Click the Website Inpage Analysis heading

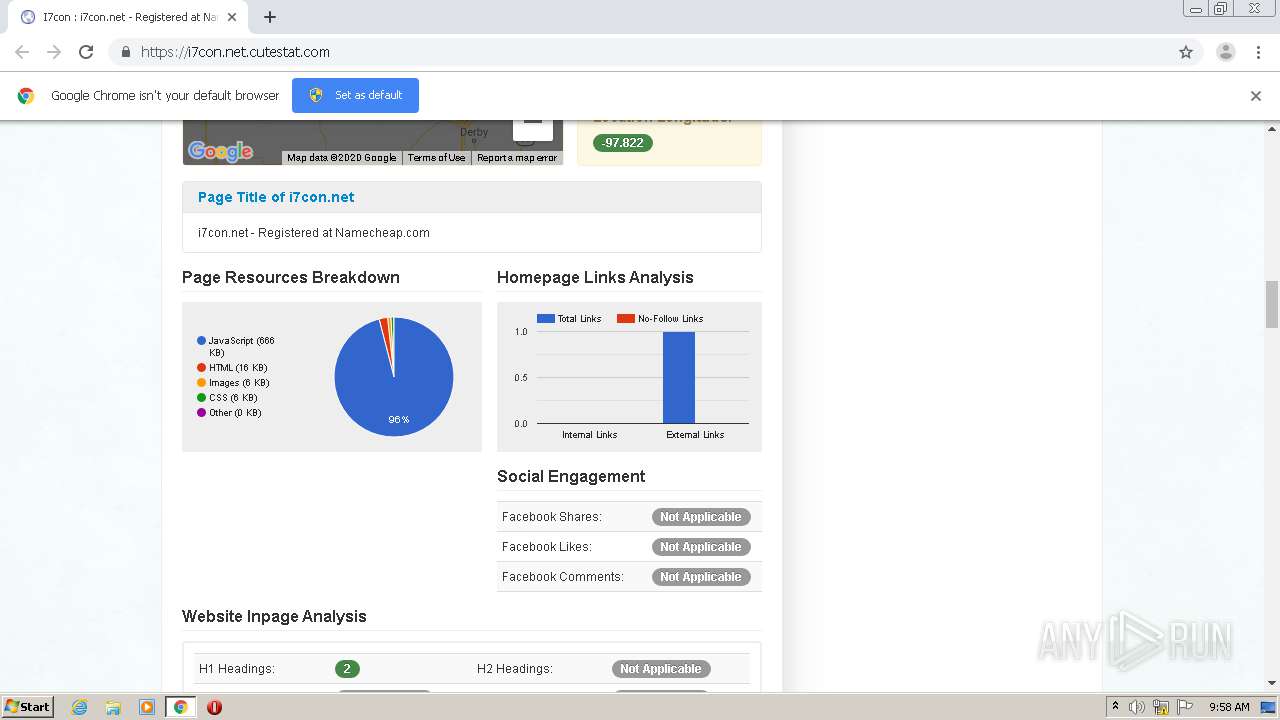point(274,617)
